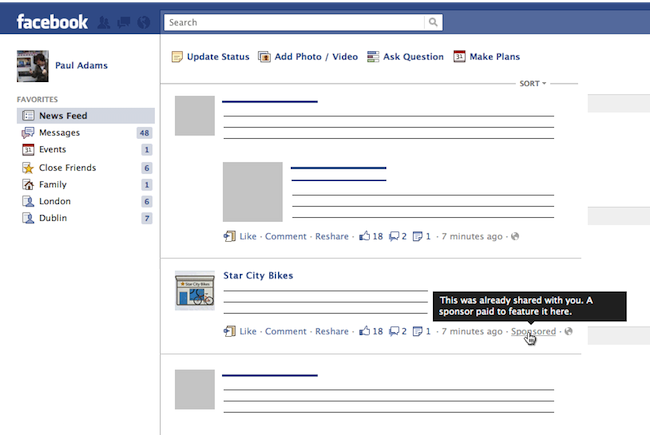Select News Feed in Favorites
The height and width of the screenshot is (435, 650).
coord(86,116)
